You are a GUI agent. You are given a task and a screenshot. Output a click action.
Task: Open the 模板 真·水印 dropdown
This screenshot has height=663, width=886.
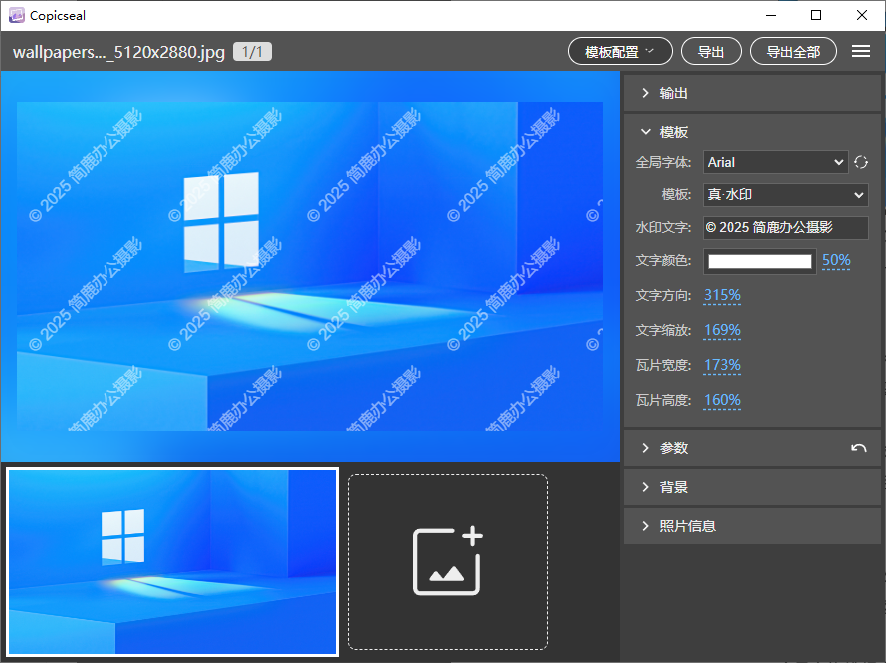(x=785, y=194)
